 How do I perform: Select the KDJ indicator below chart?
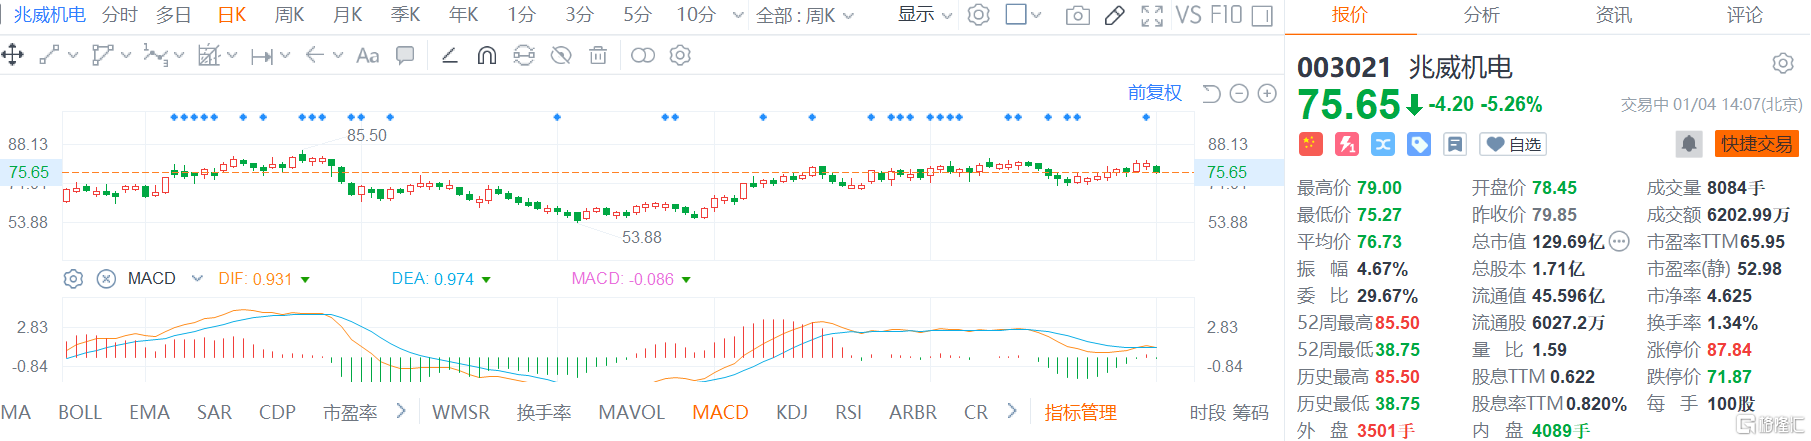coord(791,412)
